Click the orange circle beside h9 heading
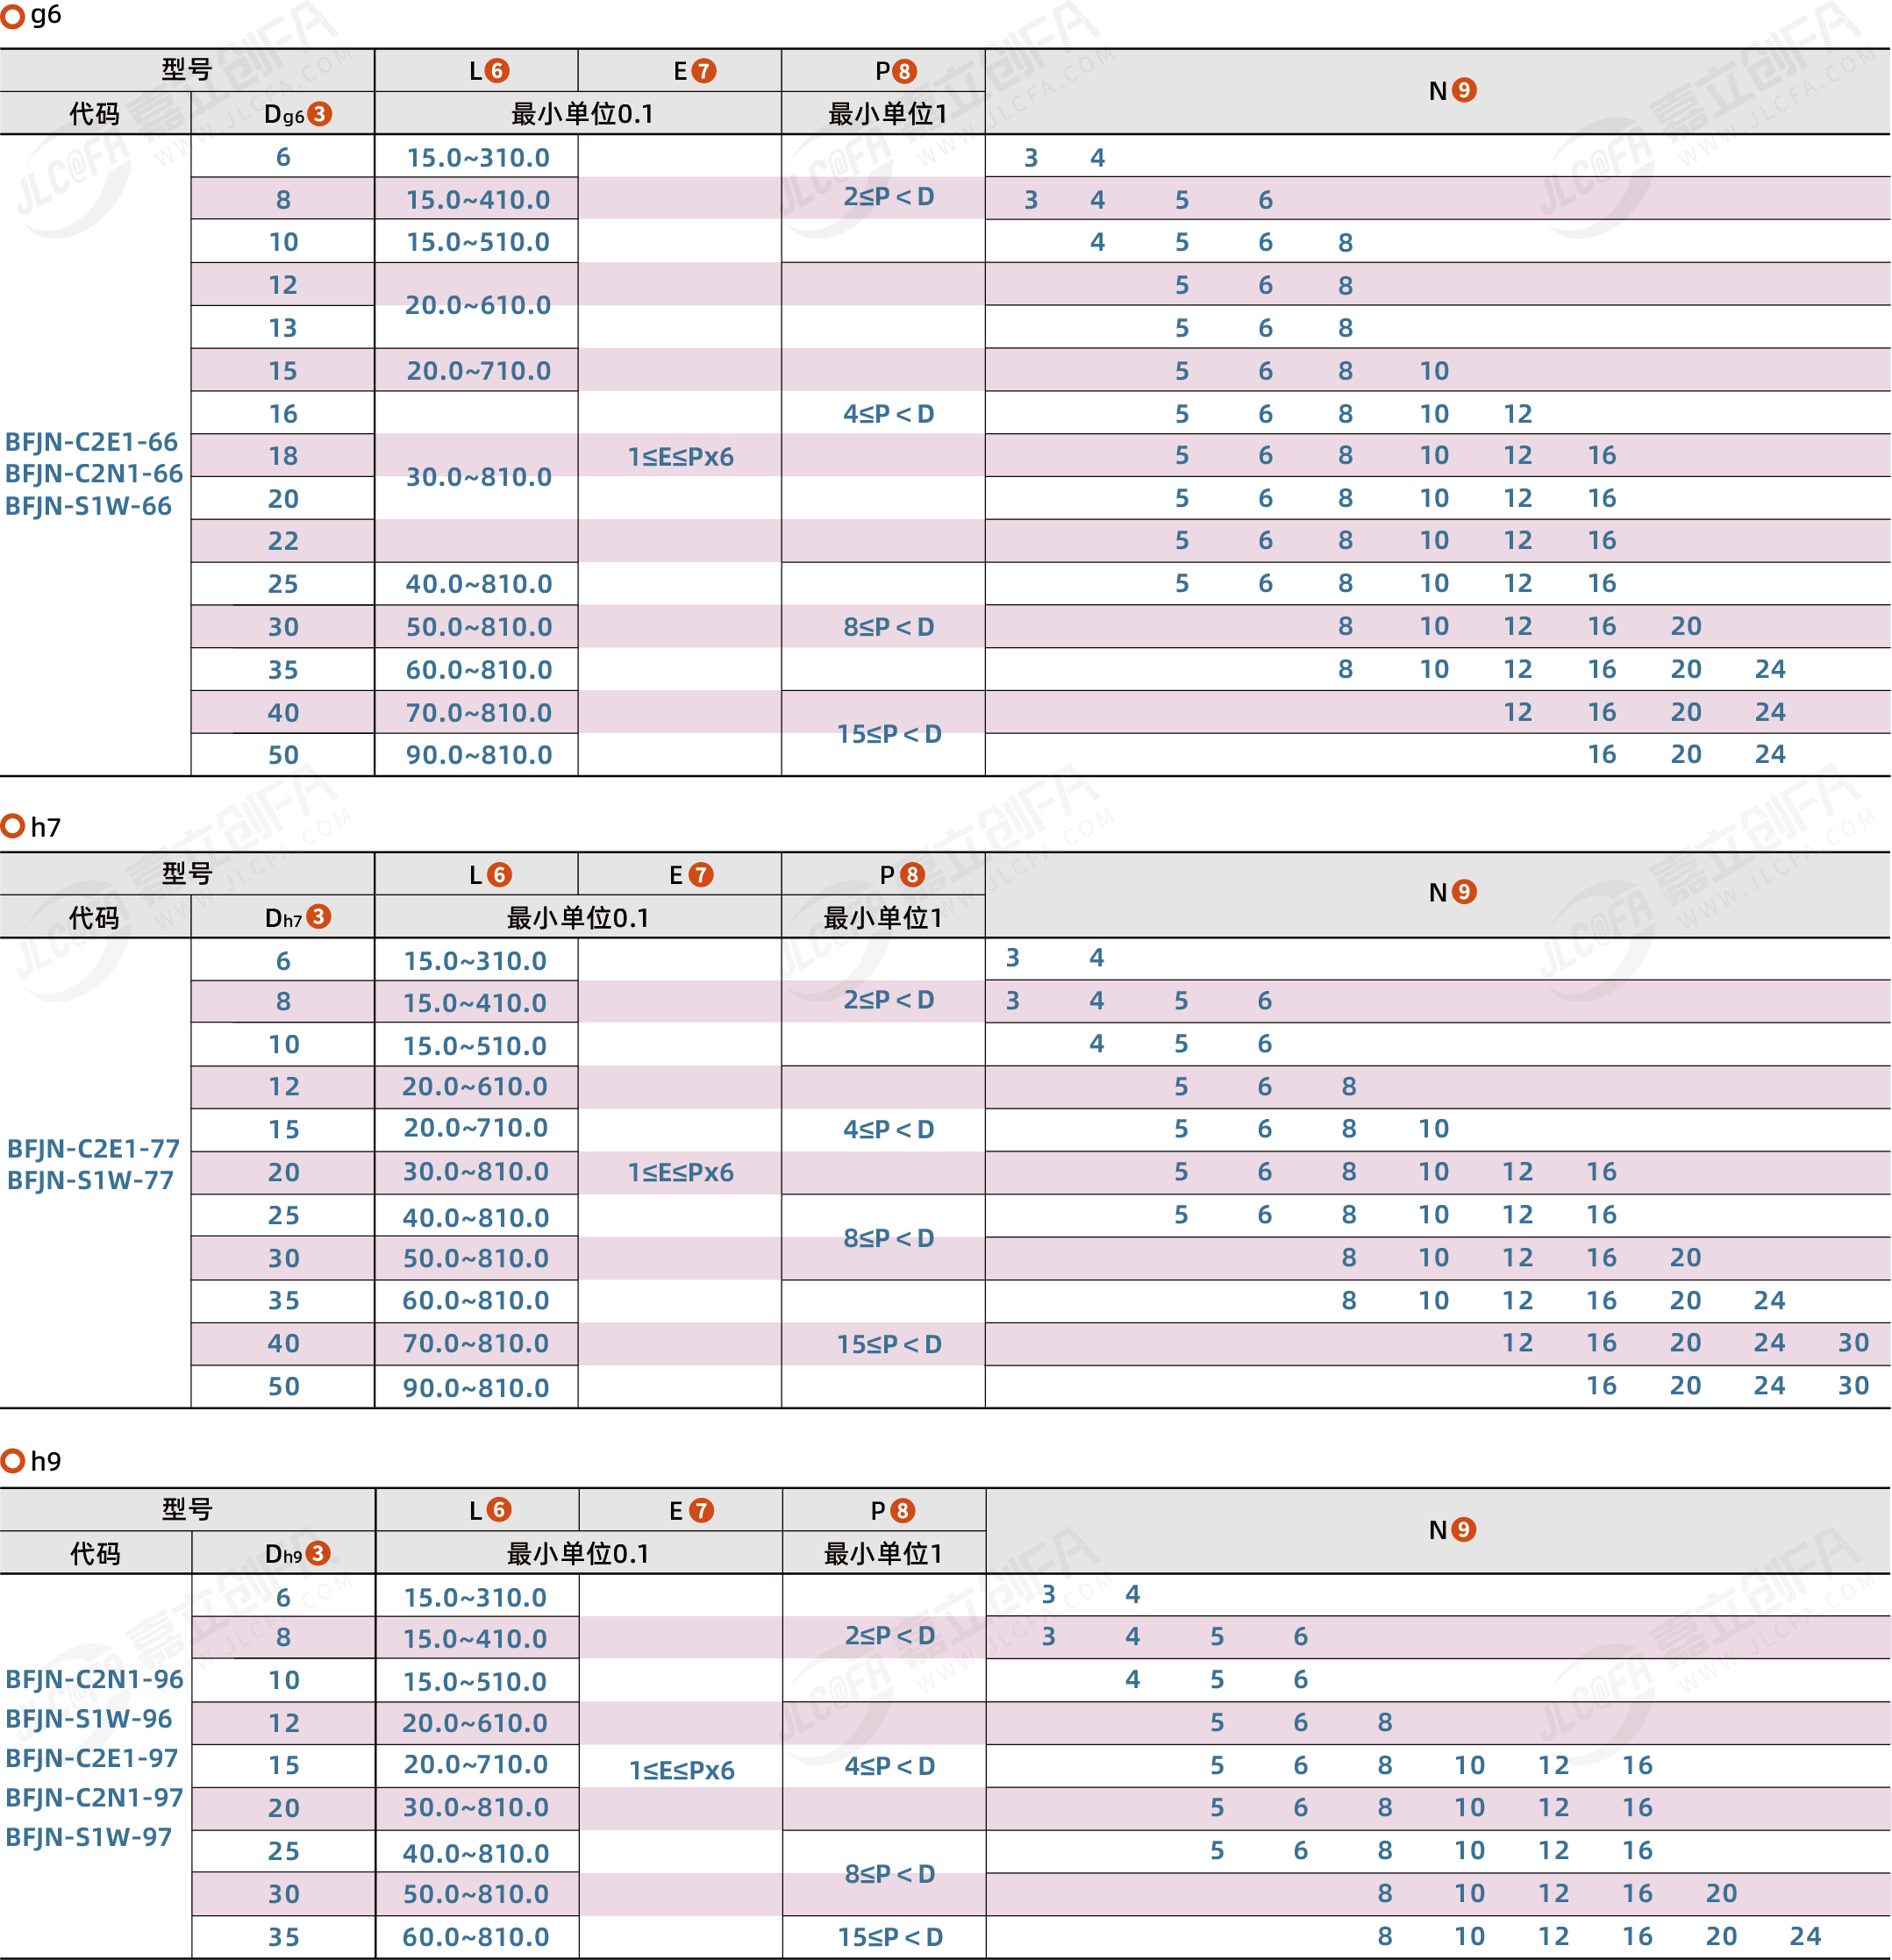This screenshot has height=1960, width=1892. pyautogui.click(x=13, y=1461)
